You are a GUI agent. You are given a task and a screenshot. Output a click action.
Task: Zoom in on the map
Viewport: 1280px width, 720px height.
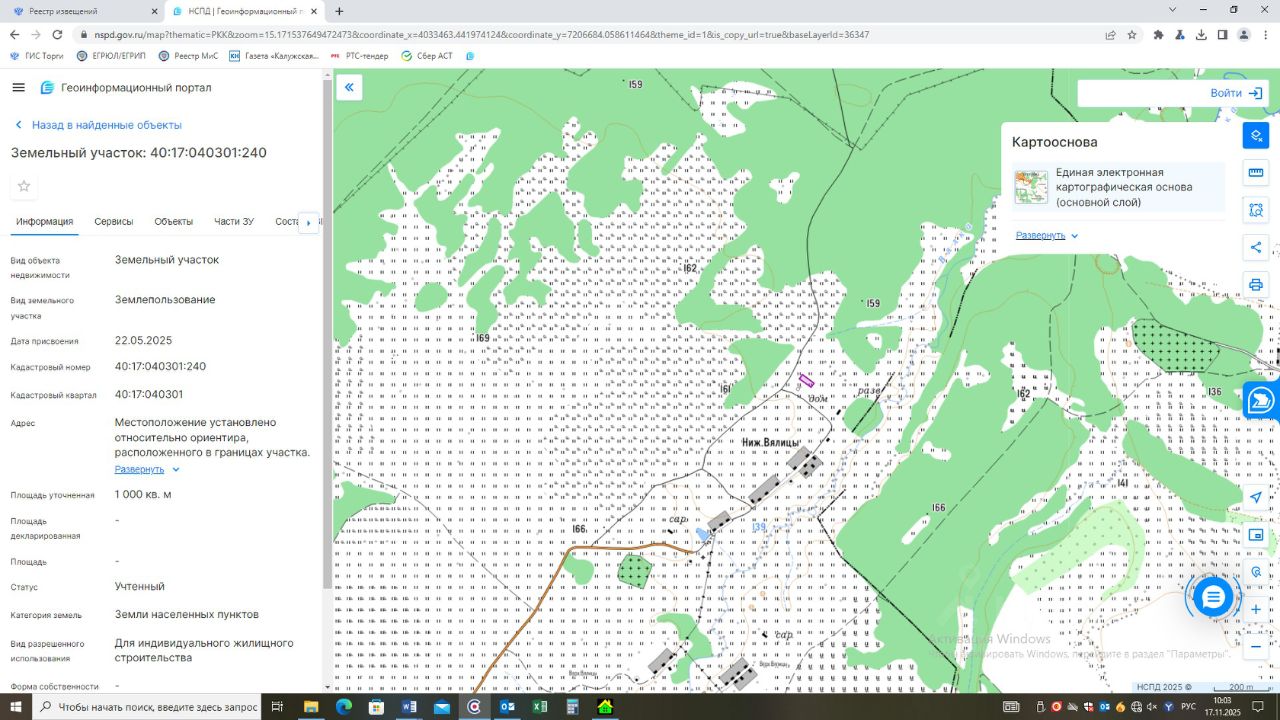[x=1256, y=609]
